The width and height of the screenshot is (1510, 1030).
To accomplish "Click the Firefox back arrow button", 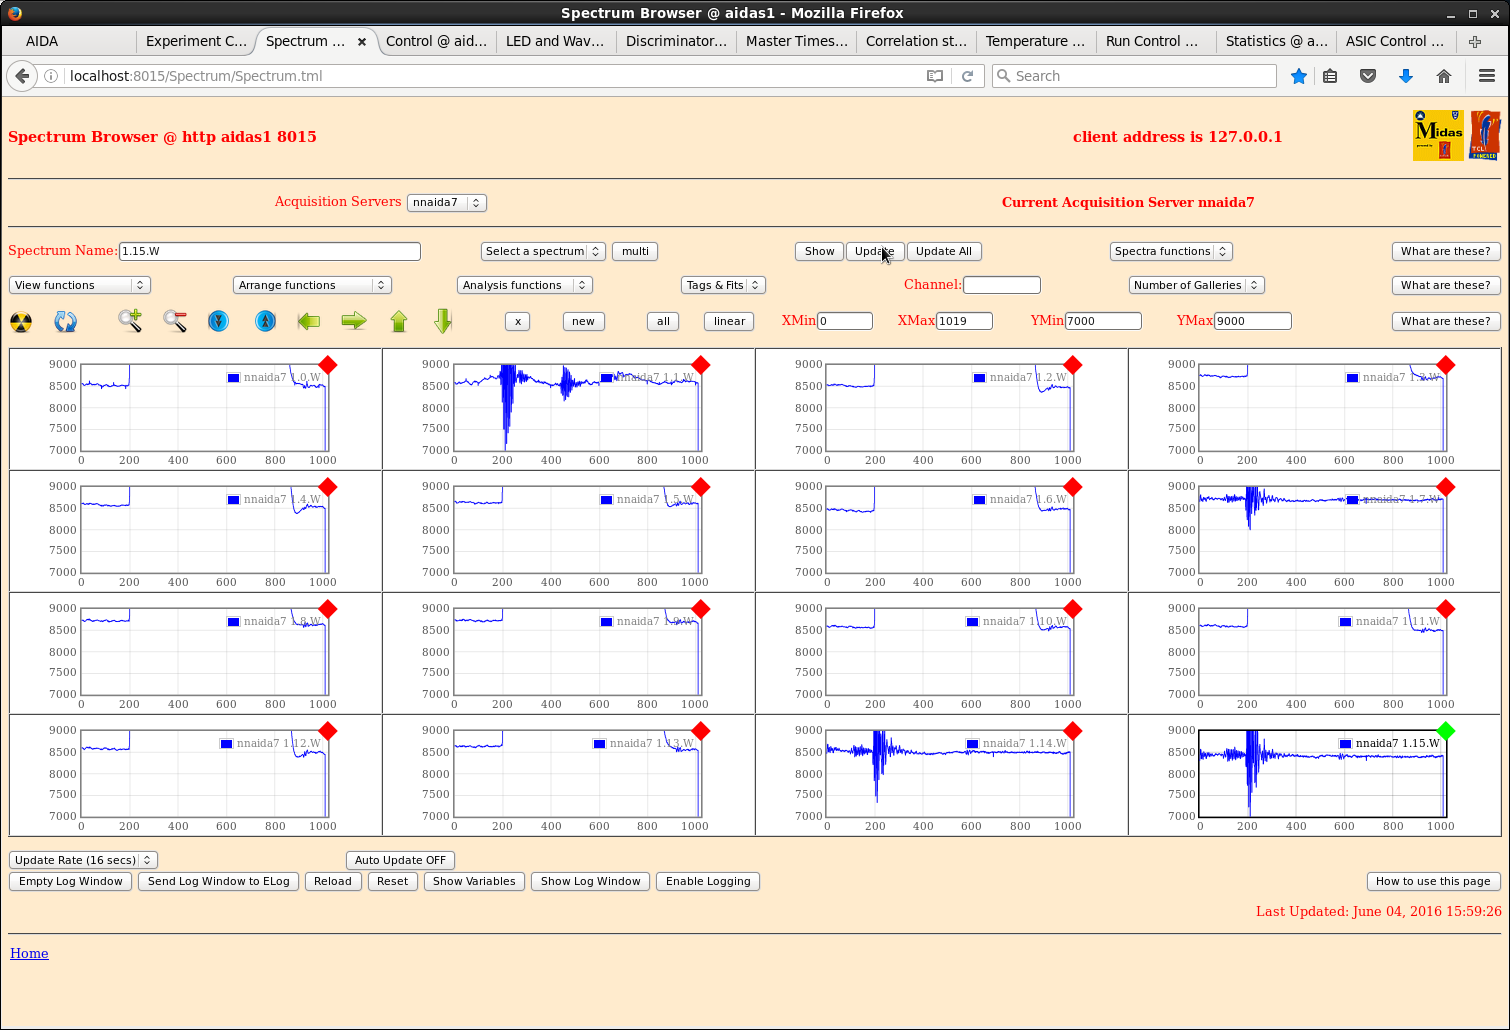I will coord(22,76).
